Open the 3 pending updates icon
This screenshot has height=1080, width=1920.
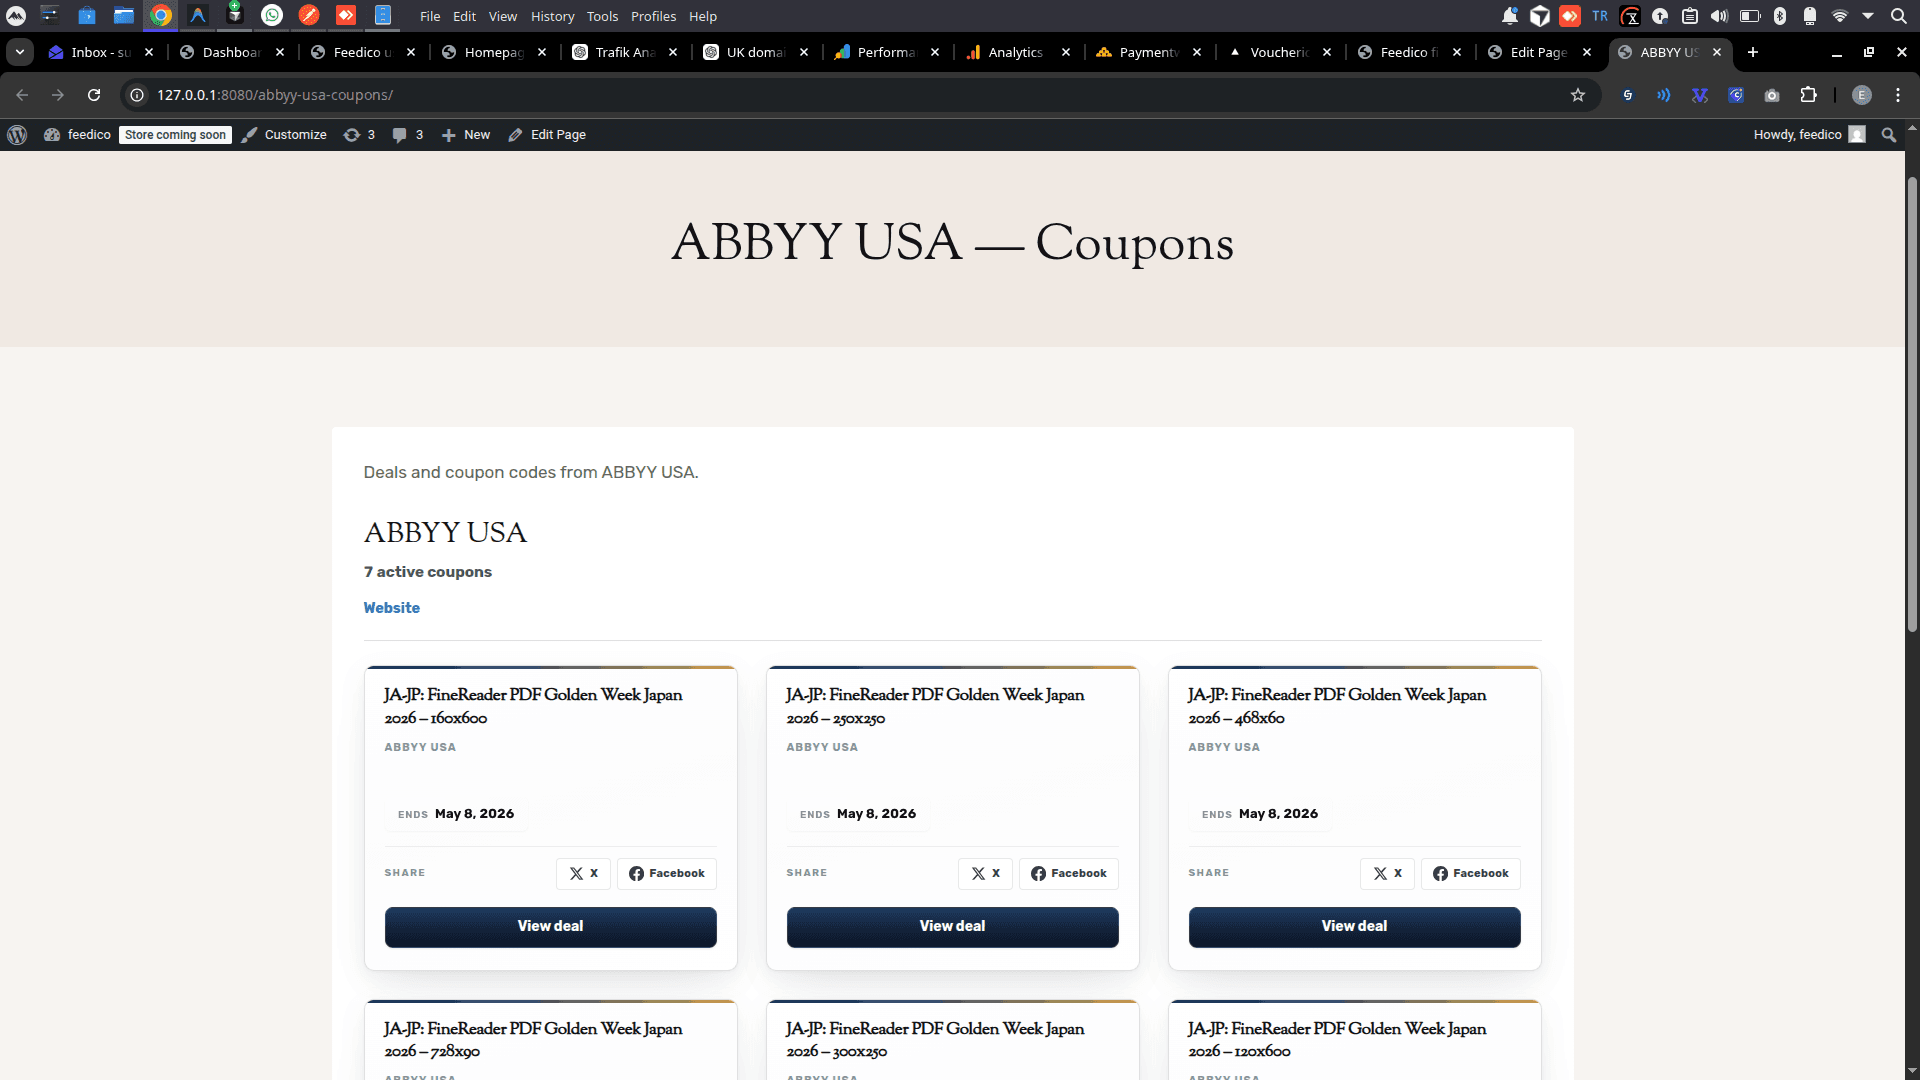[x=359, y=135]
